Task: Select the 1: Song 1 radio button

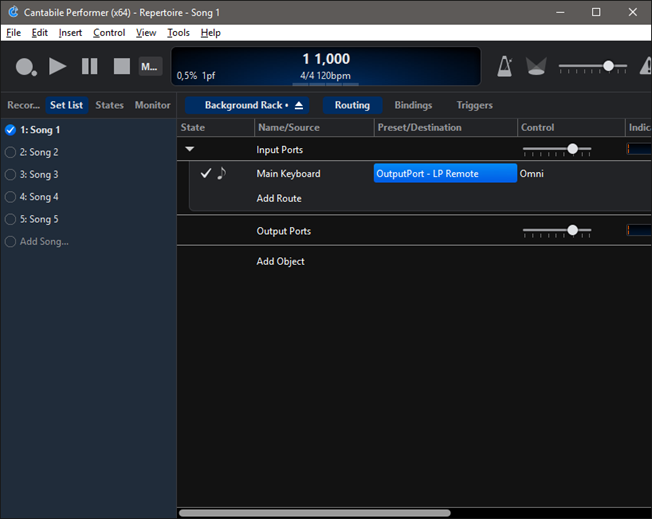Action: [10, 130]
